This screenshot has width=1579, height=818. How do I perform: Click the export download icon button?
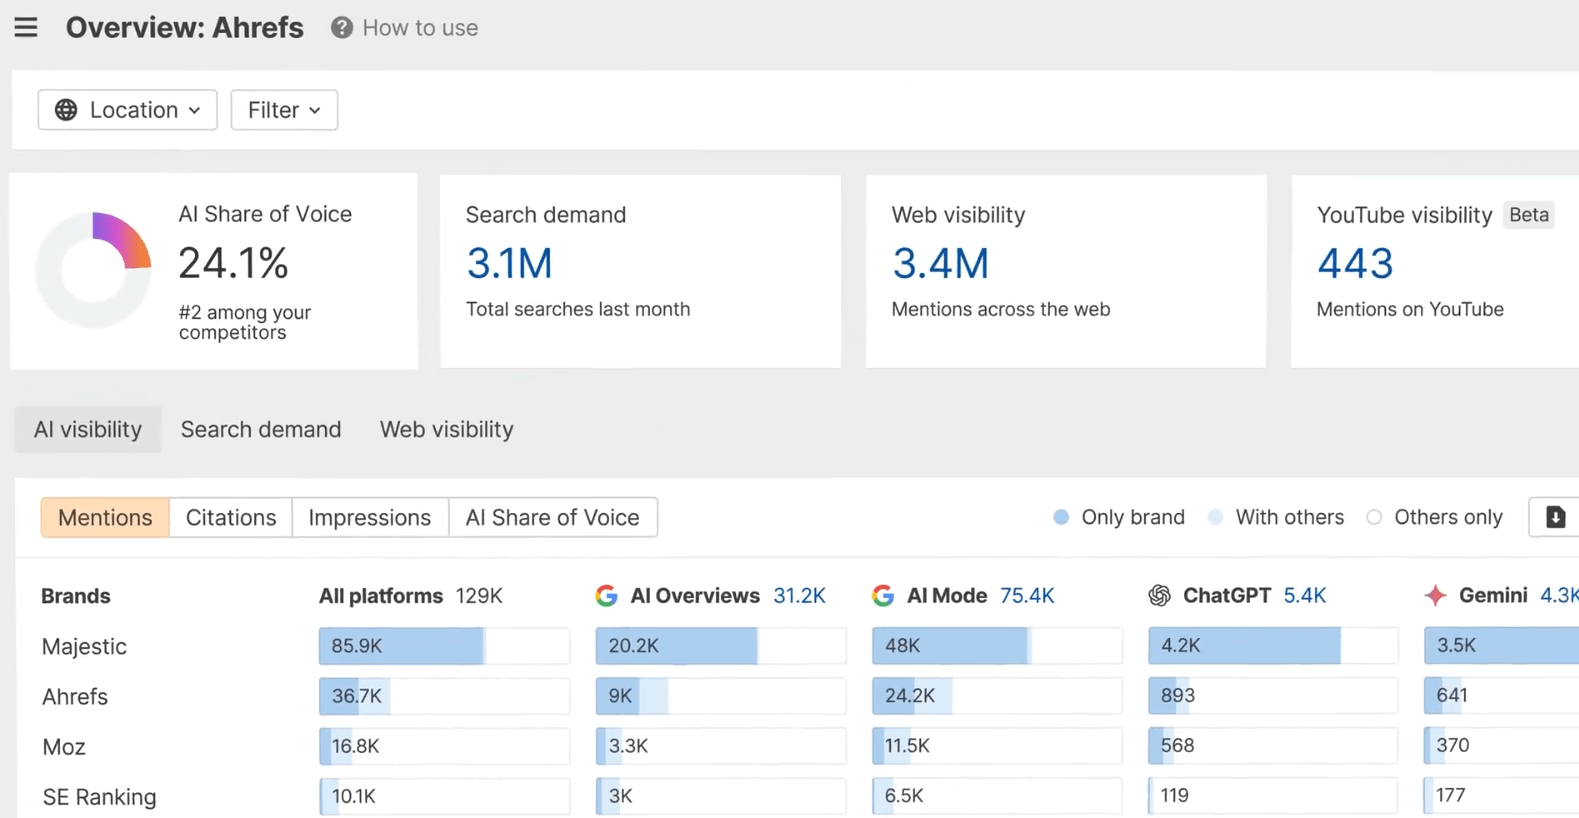[x=1555, y=517]
